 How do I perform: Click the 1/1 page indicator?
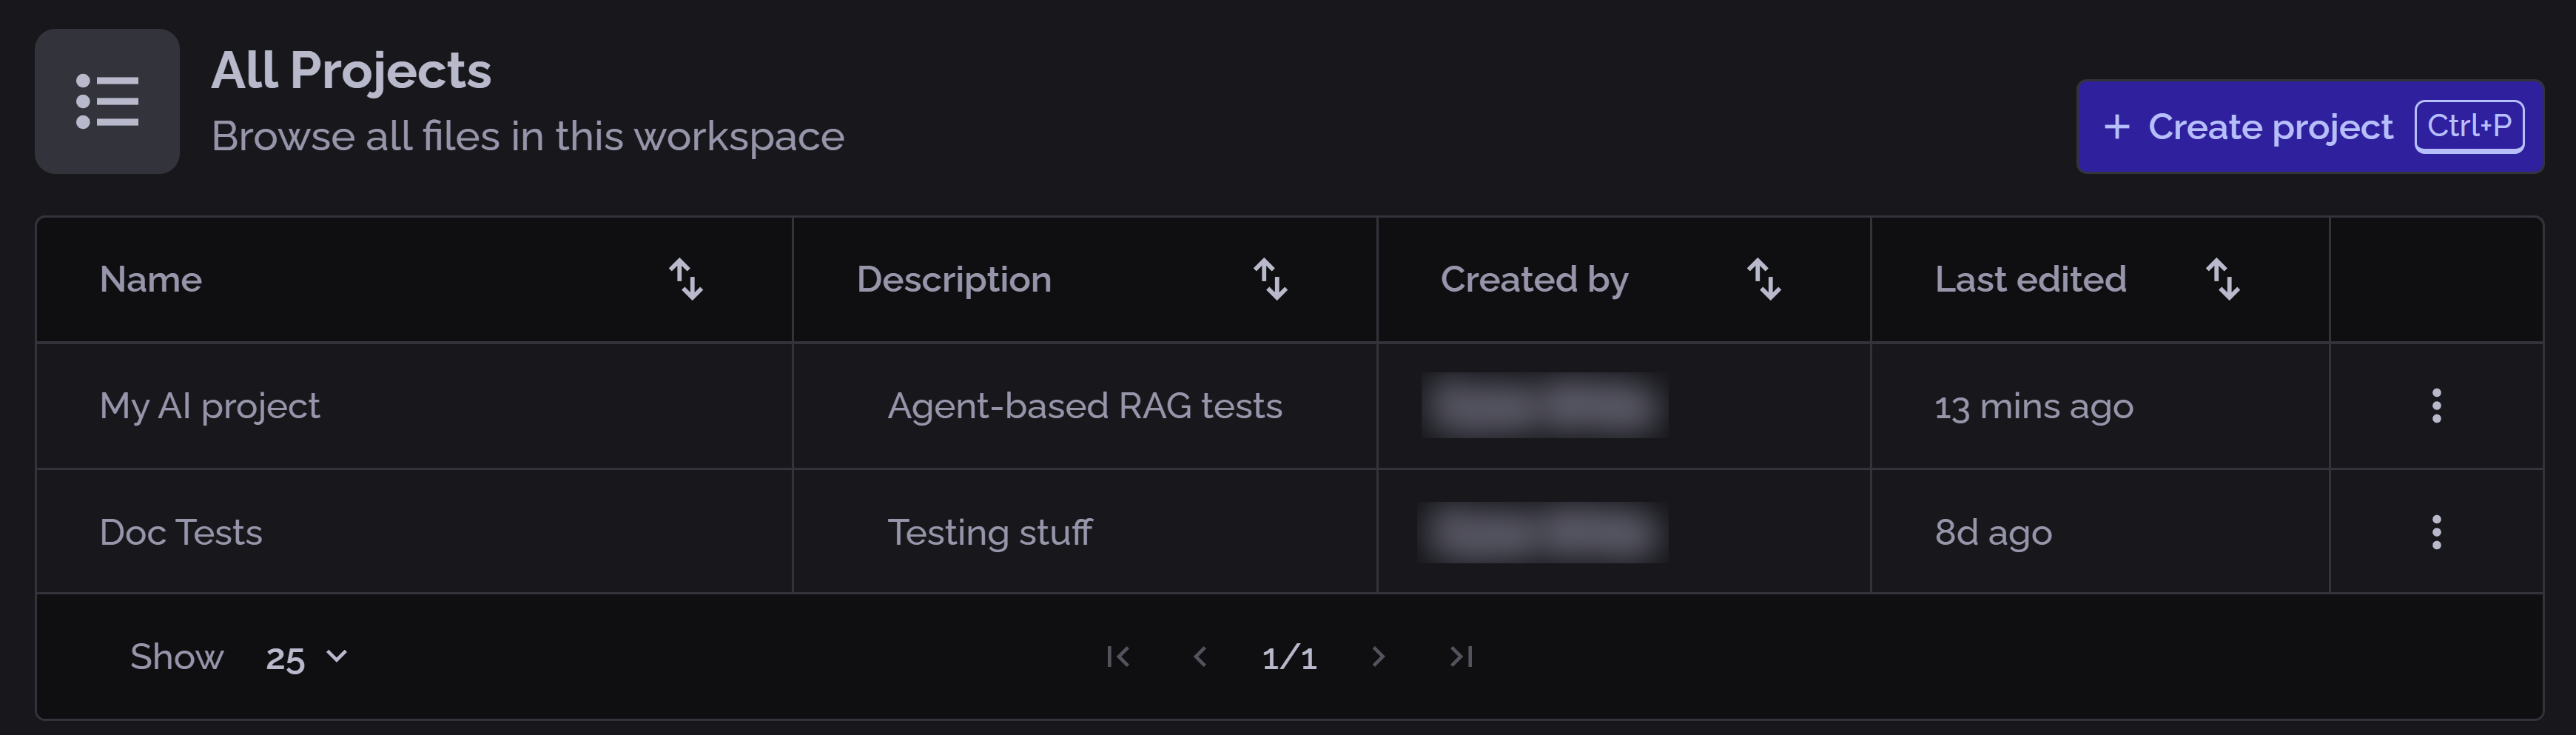[x=1289, y=657]
